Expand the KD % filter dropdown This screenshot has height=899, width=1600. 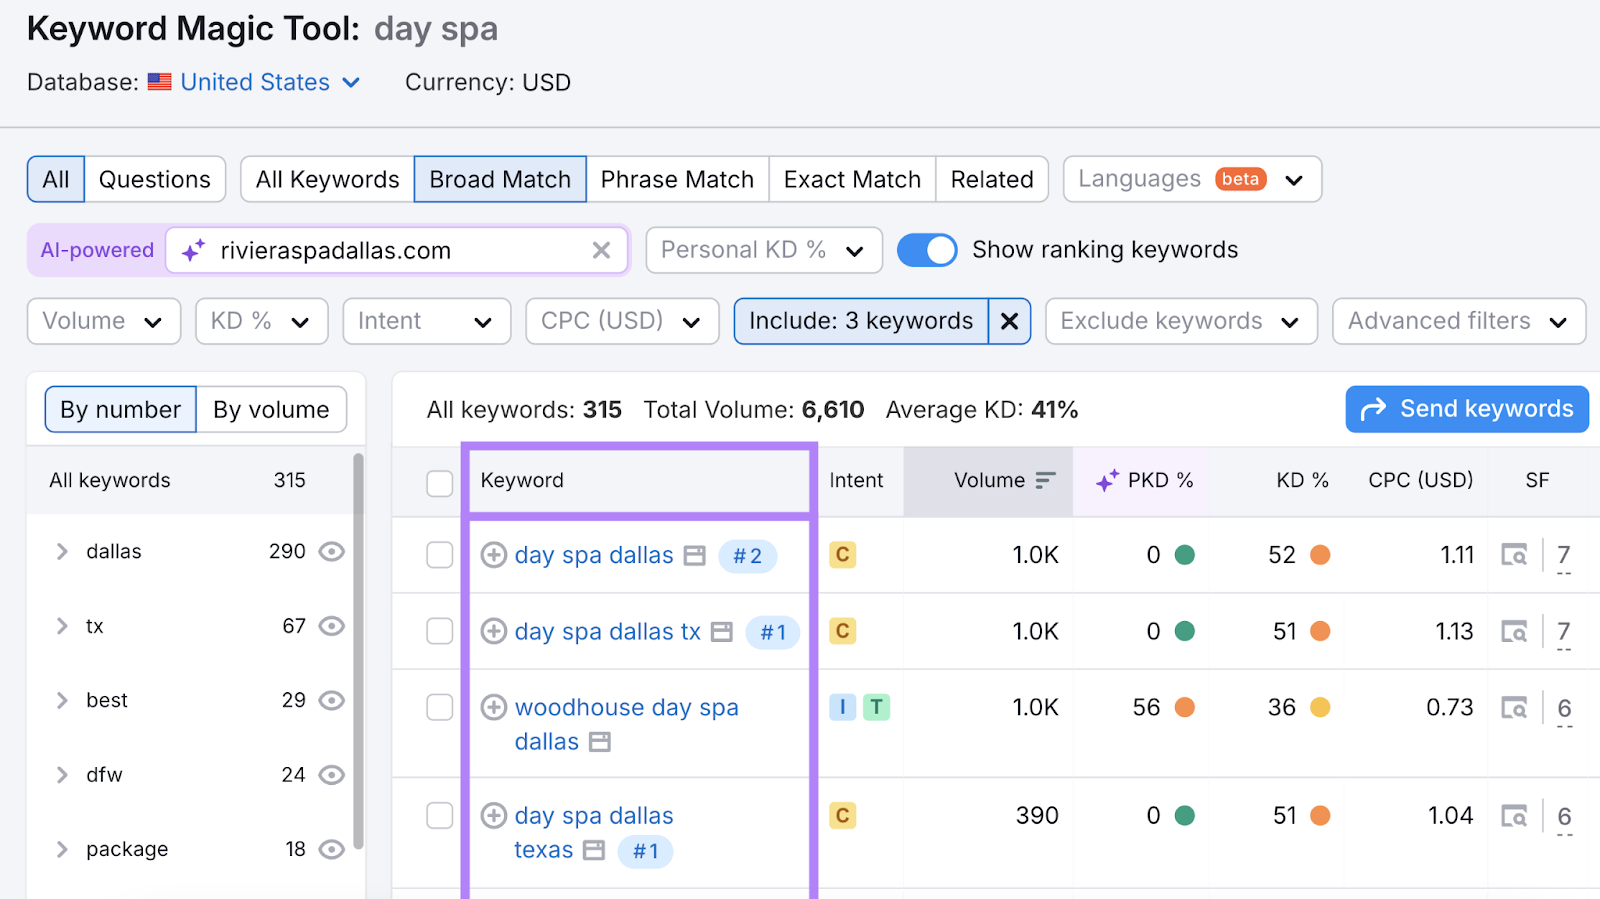[x=261, y=322]
